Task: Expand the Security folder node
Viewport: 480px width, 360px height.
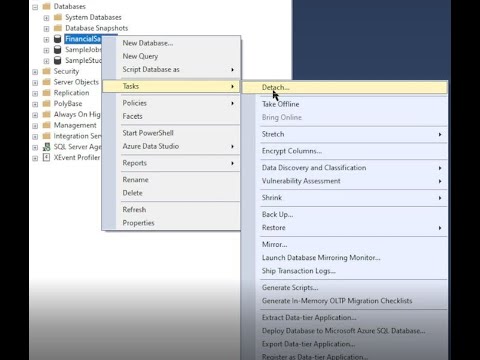Action: pos(35,72)
